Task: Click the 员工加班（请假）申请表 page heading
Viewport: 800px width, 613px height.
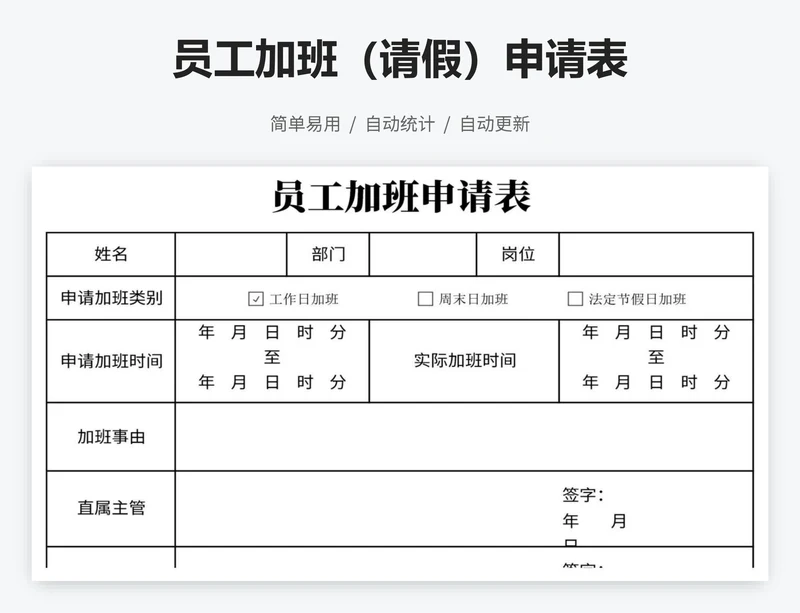Action: [x=400, y=60]
